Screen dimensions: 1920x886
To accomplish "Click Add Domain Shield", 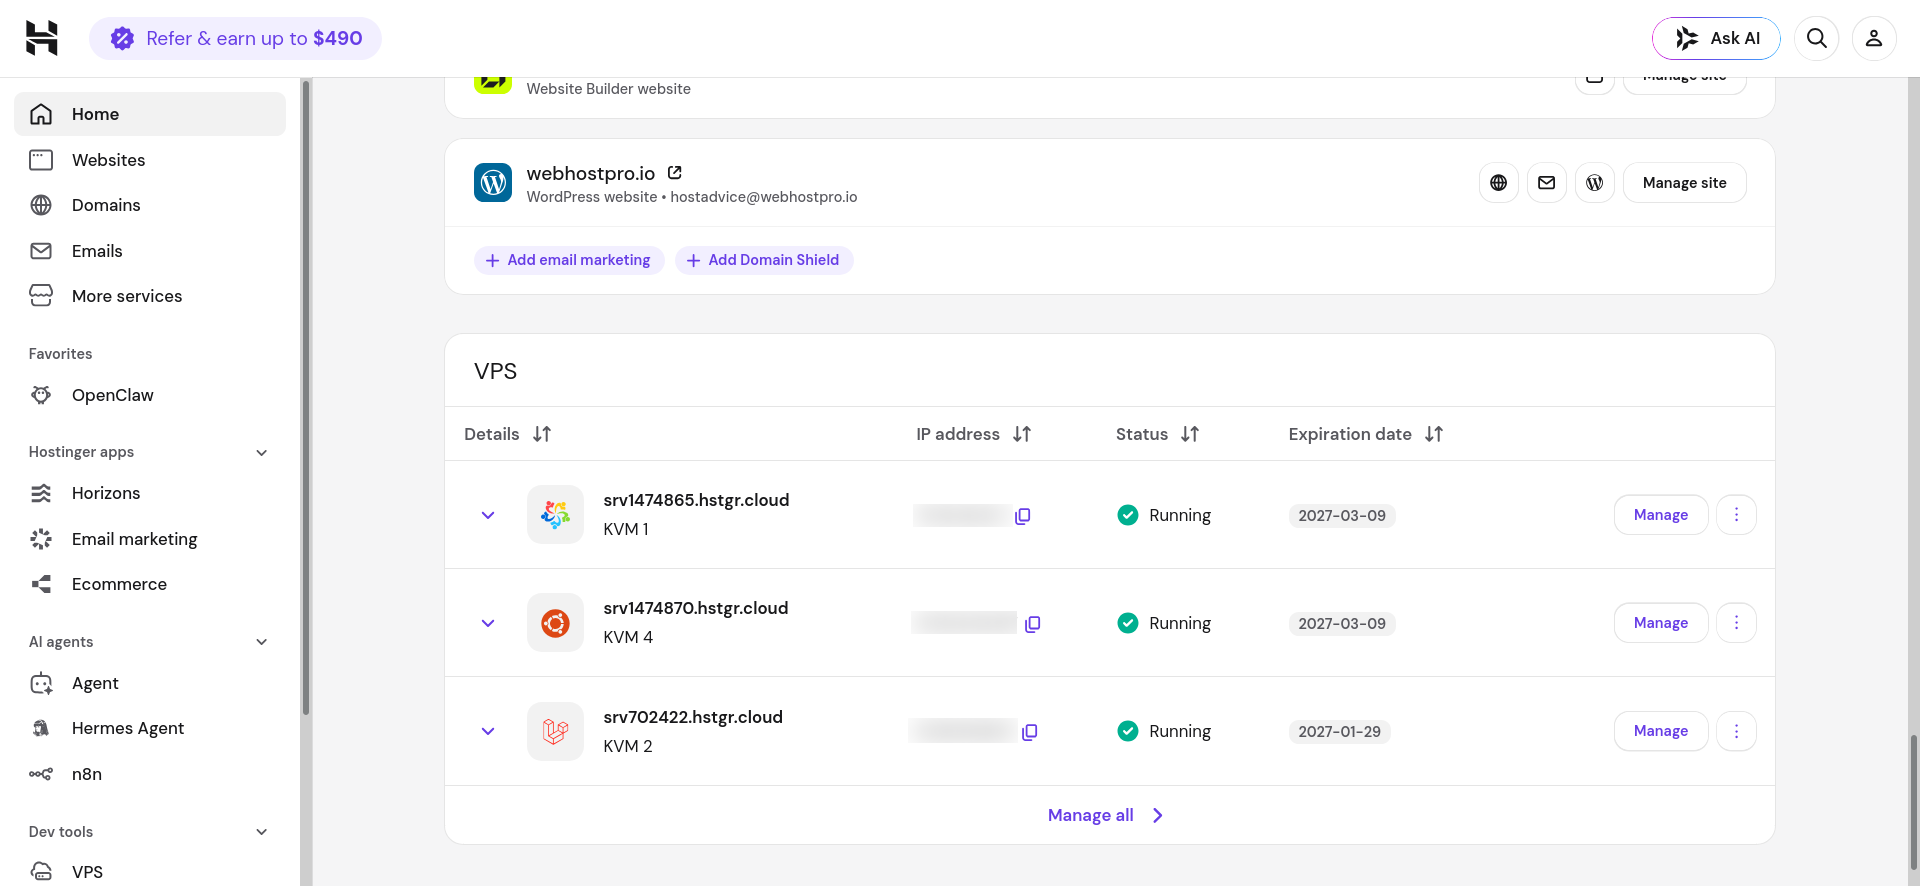I will [x=763, y=260].
